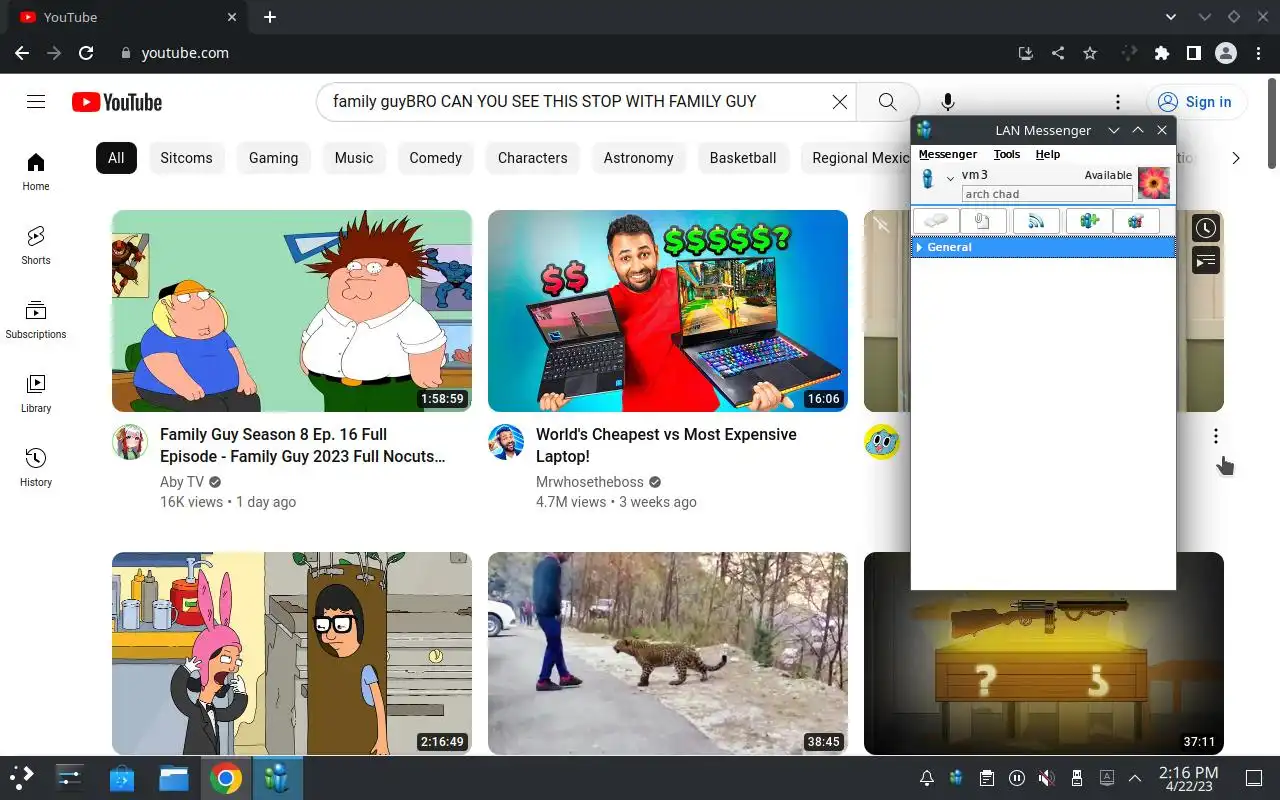Open World's Cheapest vs Most Expensive Laptop title
Image resolution: width=1280 pixels, height=800 pixels.
(666, 445)
